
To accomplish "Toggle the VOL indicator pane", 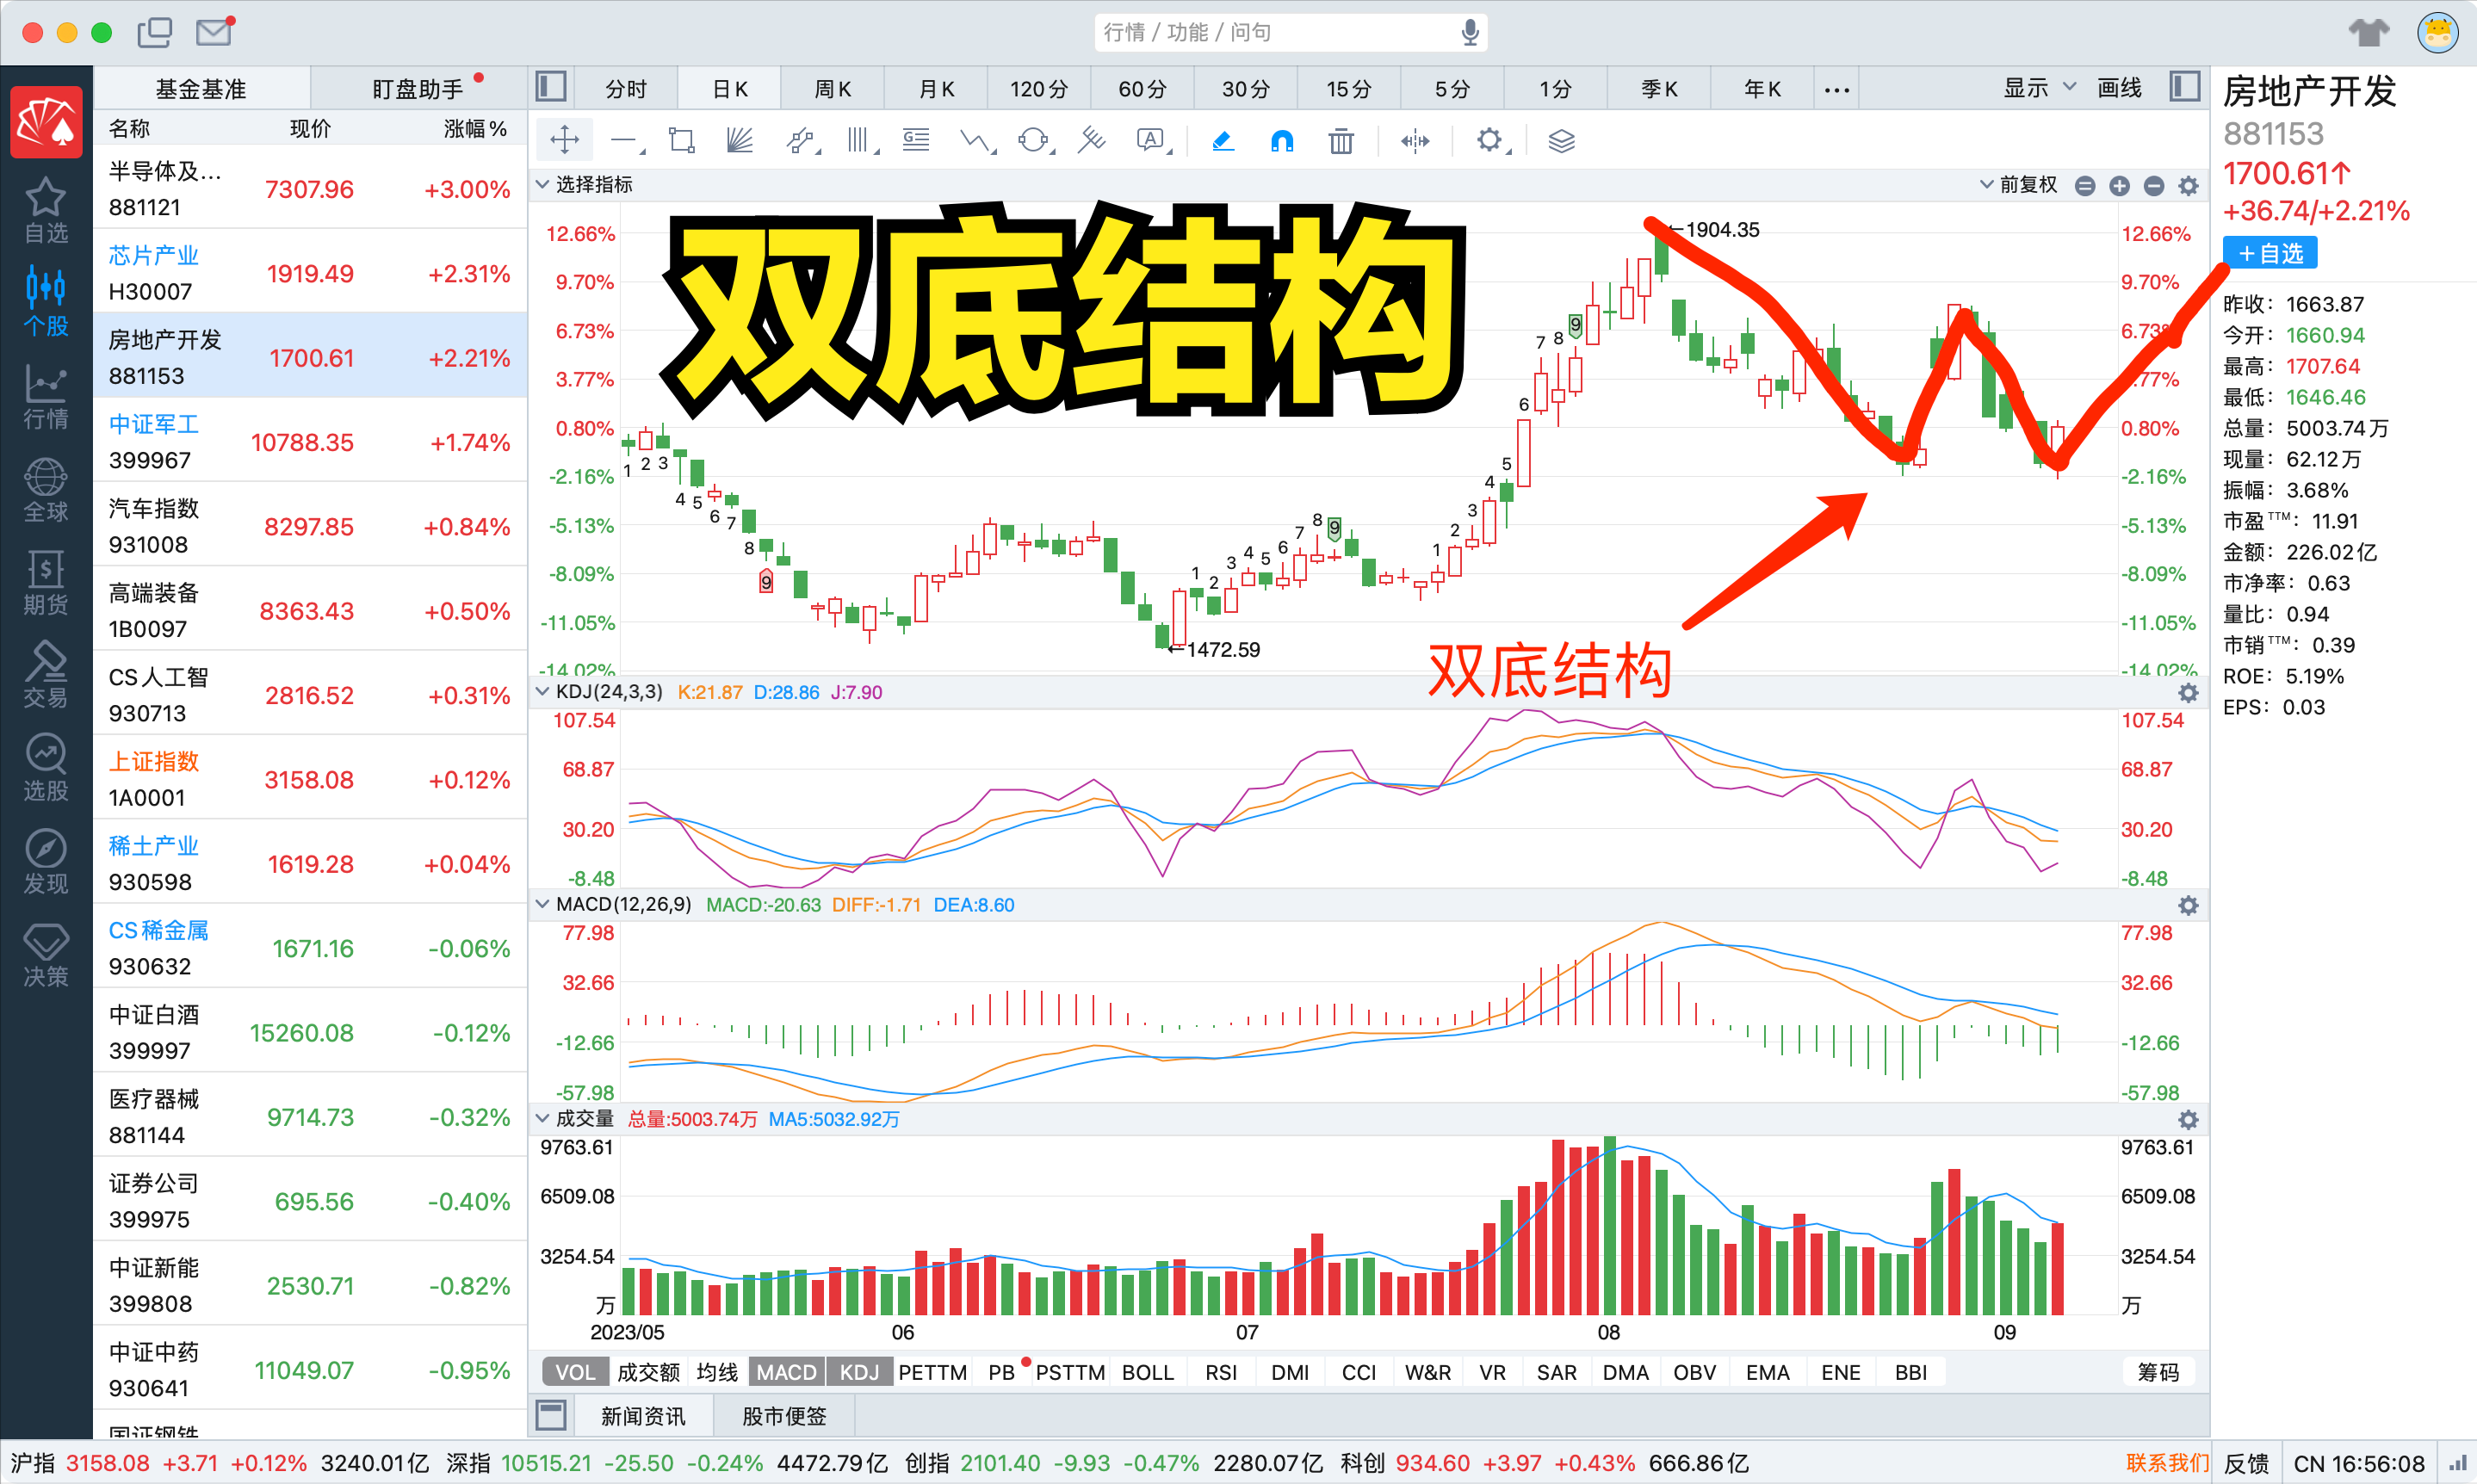I will (575, 1372).
